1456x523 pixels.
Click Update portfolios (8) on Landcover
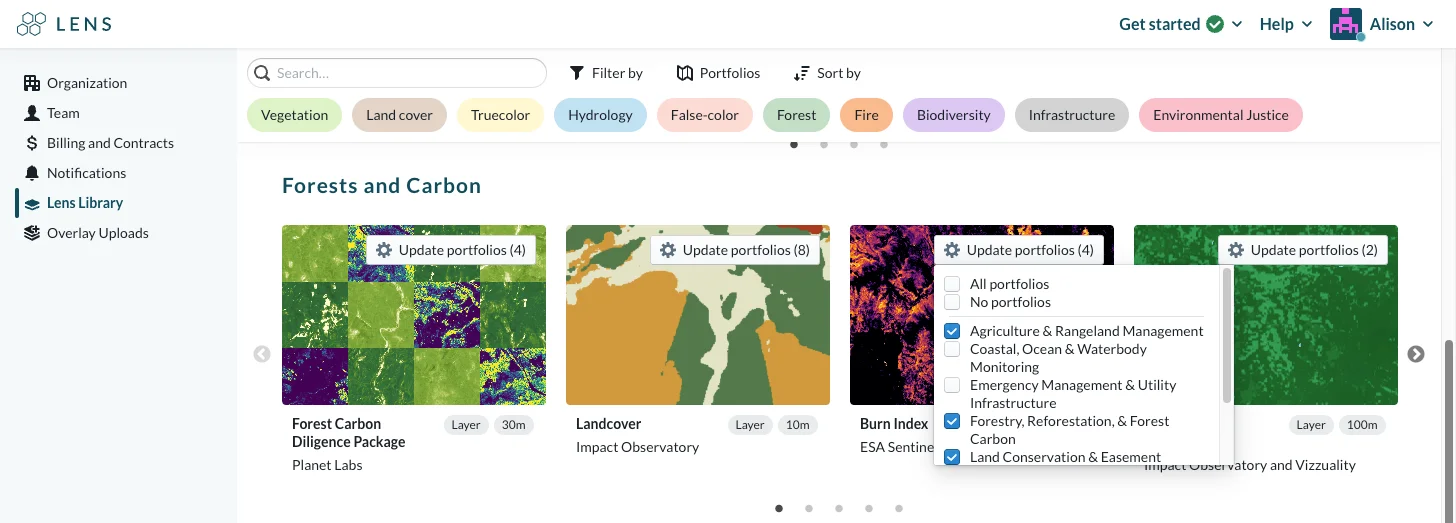click(x=735, y=250)
